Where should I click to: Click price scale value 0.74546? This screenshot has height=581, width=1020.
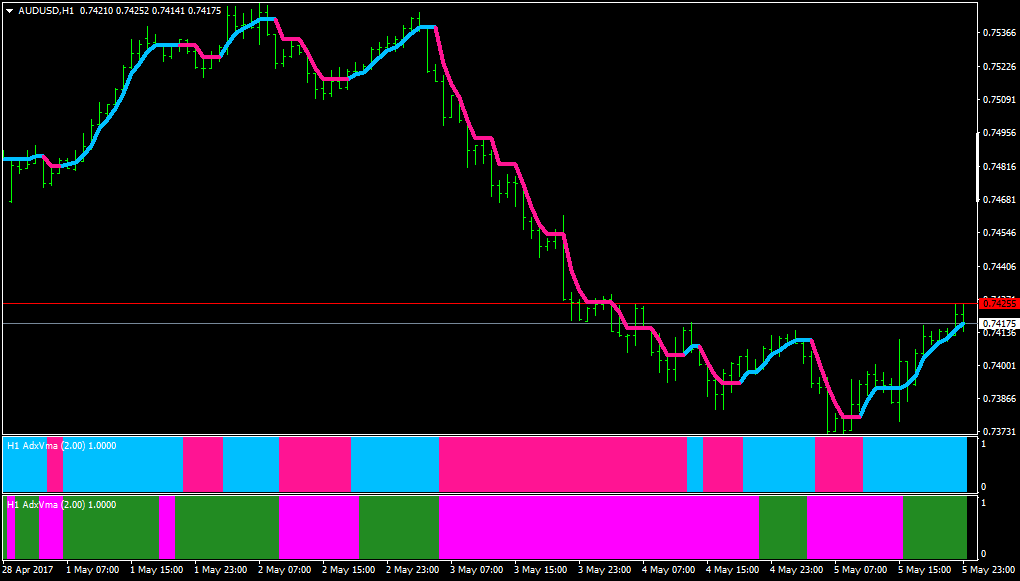(1000, 232)
